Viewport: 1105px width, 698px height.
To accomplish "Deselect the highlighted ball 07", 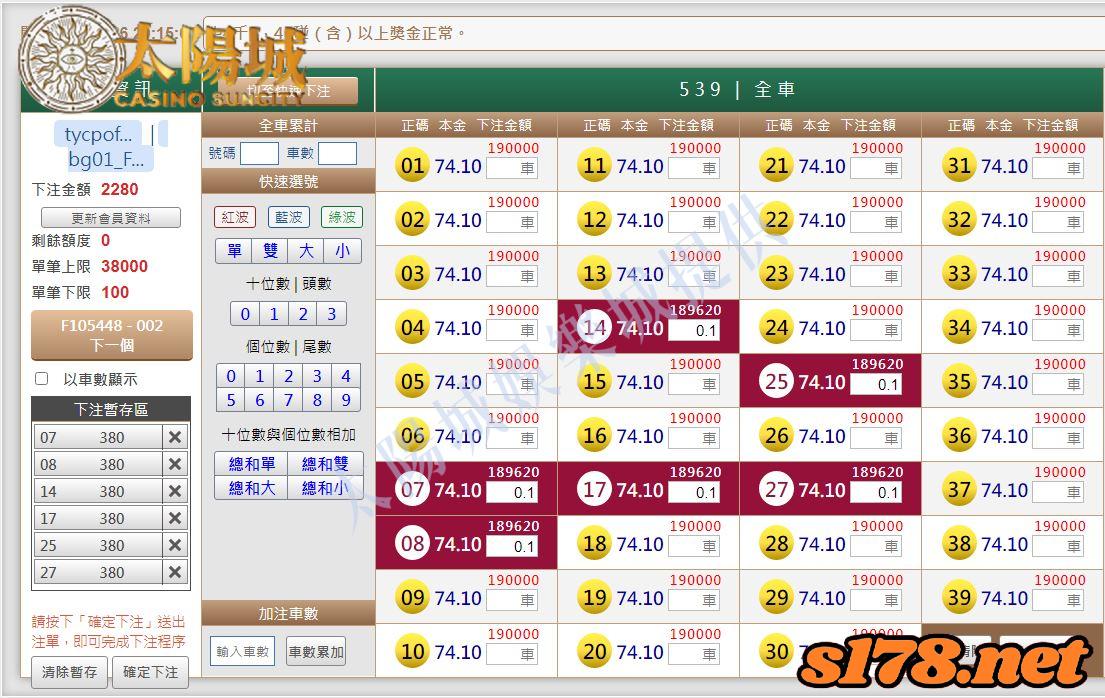I will 412,489.
